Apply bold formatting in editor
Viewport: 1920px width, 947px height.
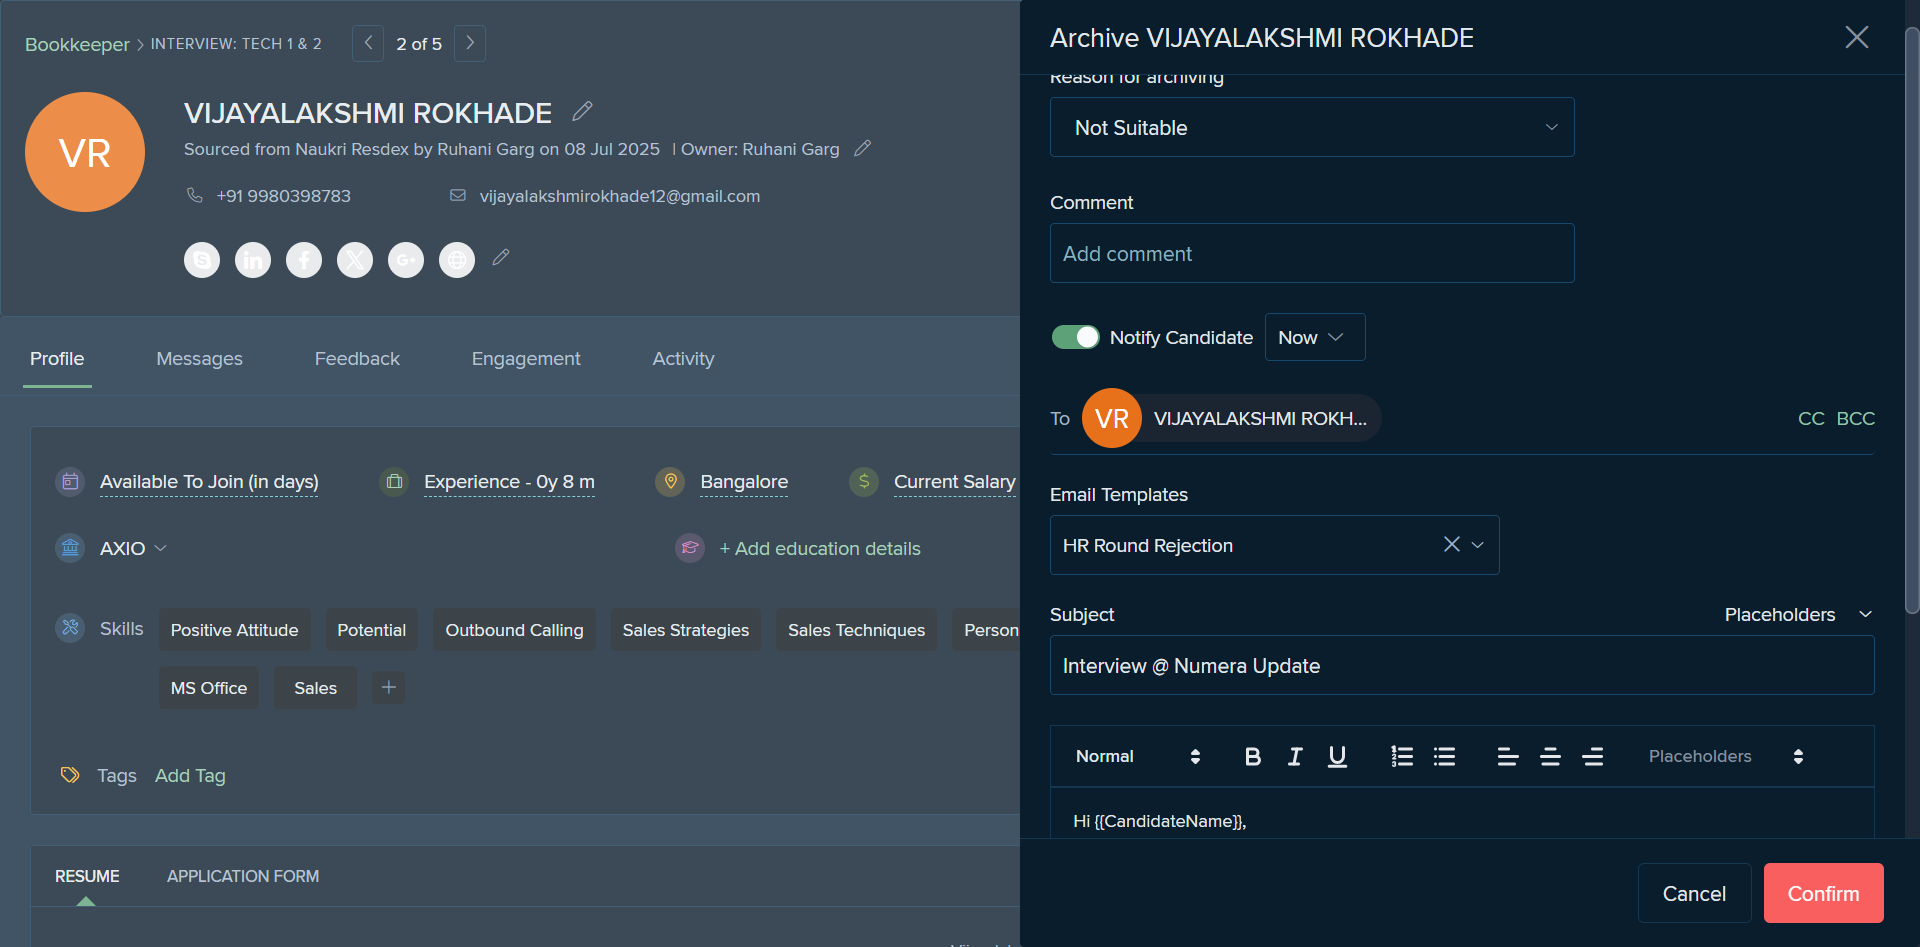point(1252,756)
